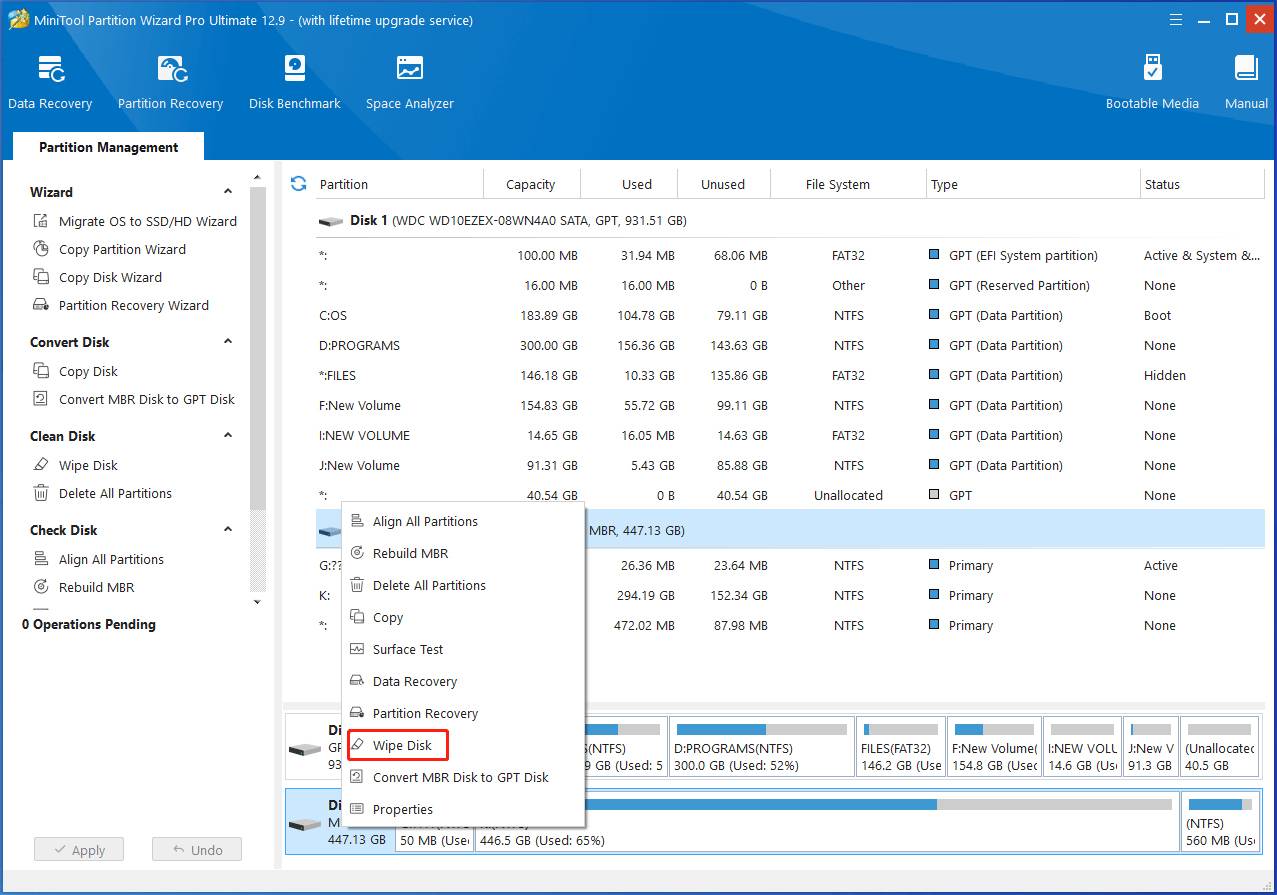Choose Copy from context menu
1277x895 pixels.
(463, 617)
